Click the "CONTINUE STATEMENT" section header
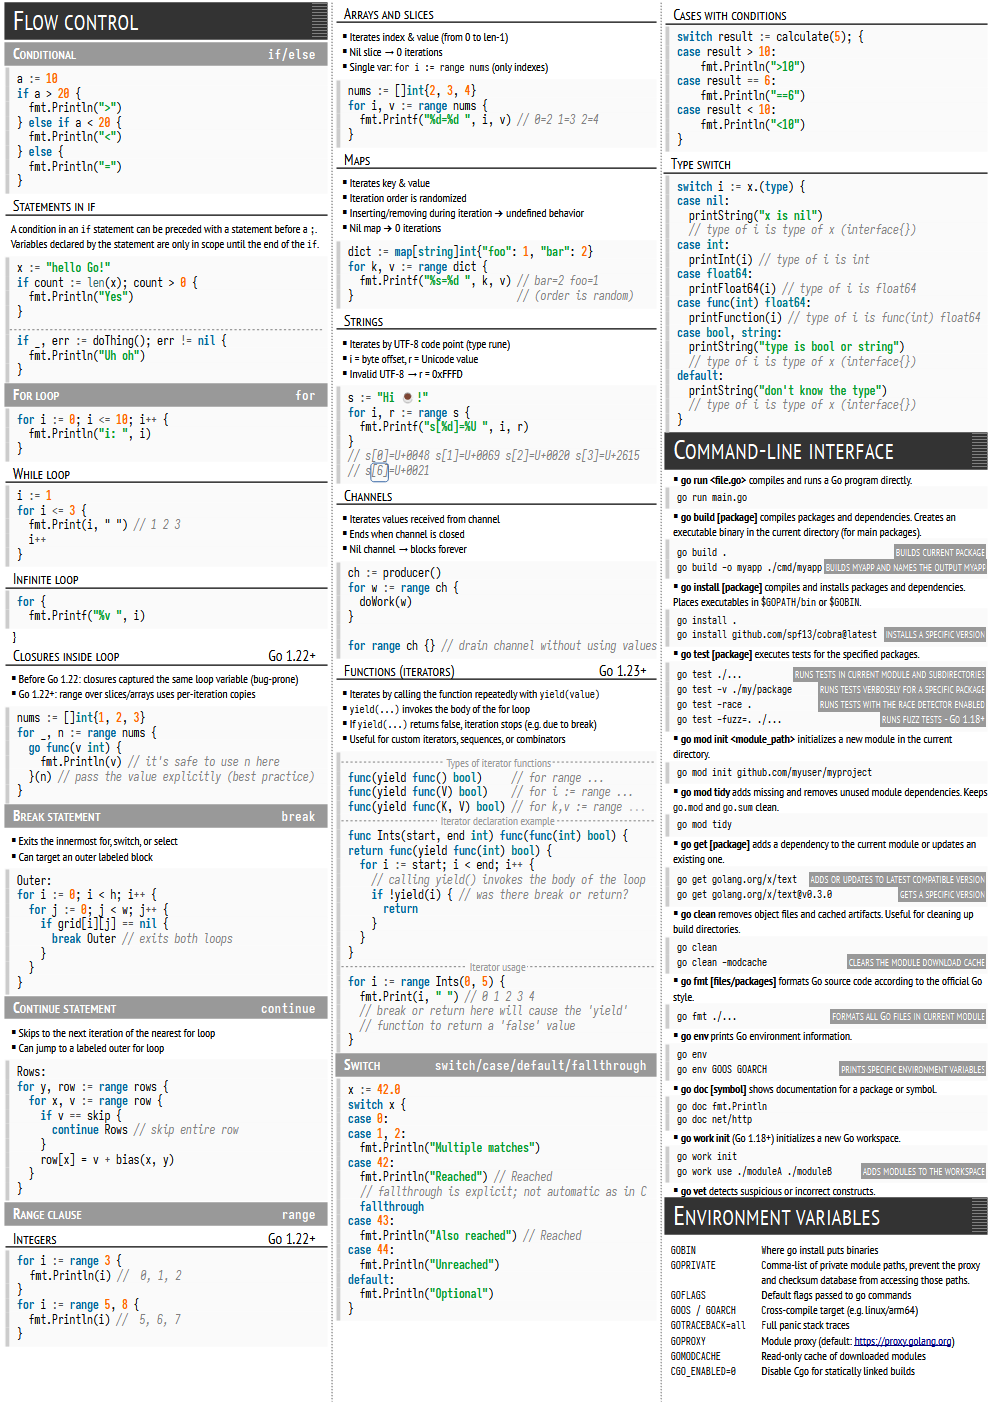The image size is (994, 1405). click(x=166, y=1008)
